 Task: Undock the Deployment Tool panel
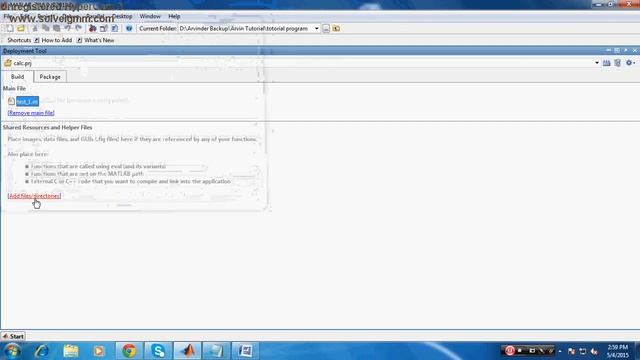point(626,50)
